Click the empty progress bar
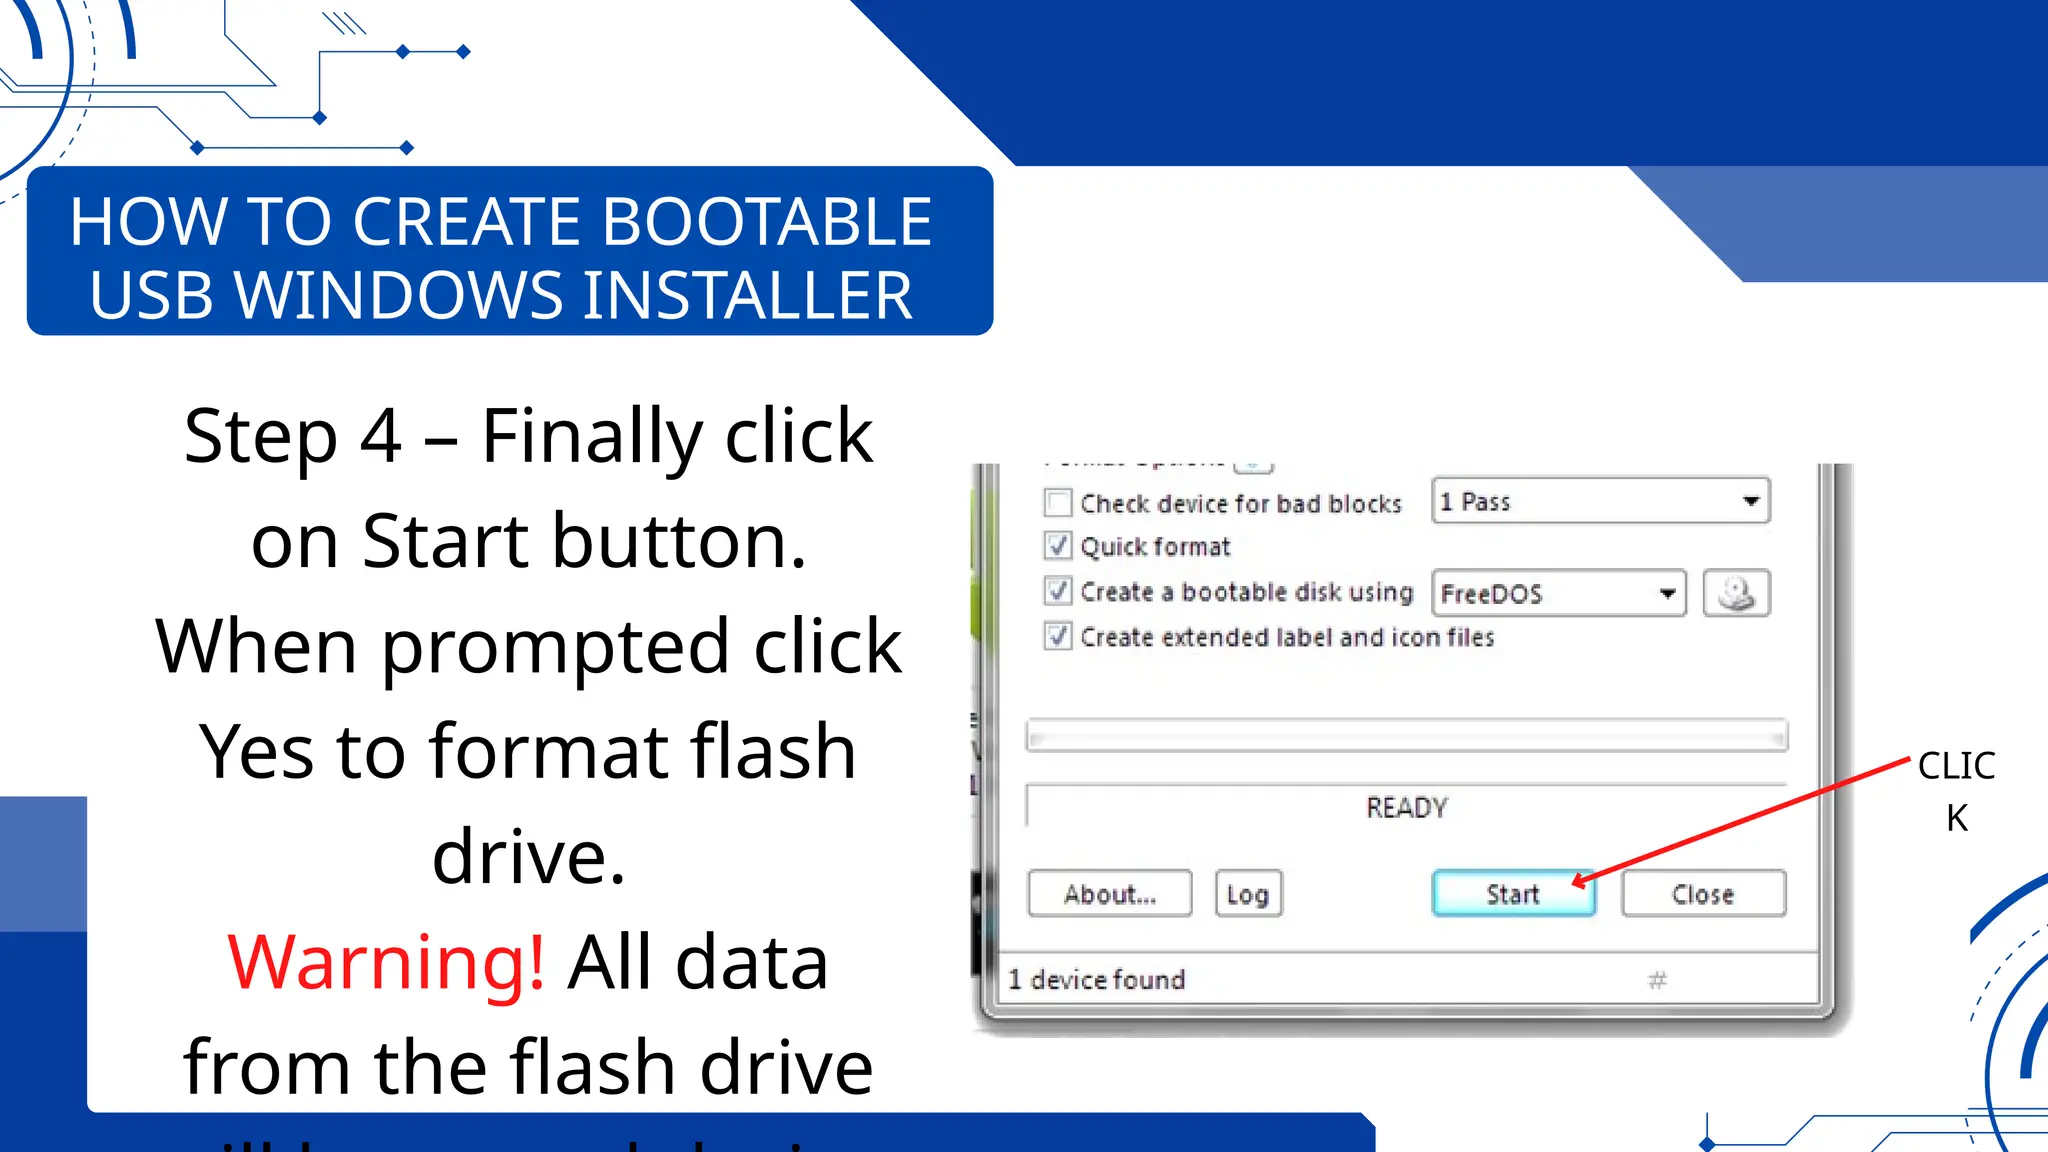2048x1152 pixels. tap(1406, 737)
